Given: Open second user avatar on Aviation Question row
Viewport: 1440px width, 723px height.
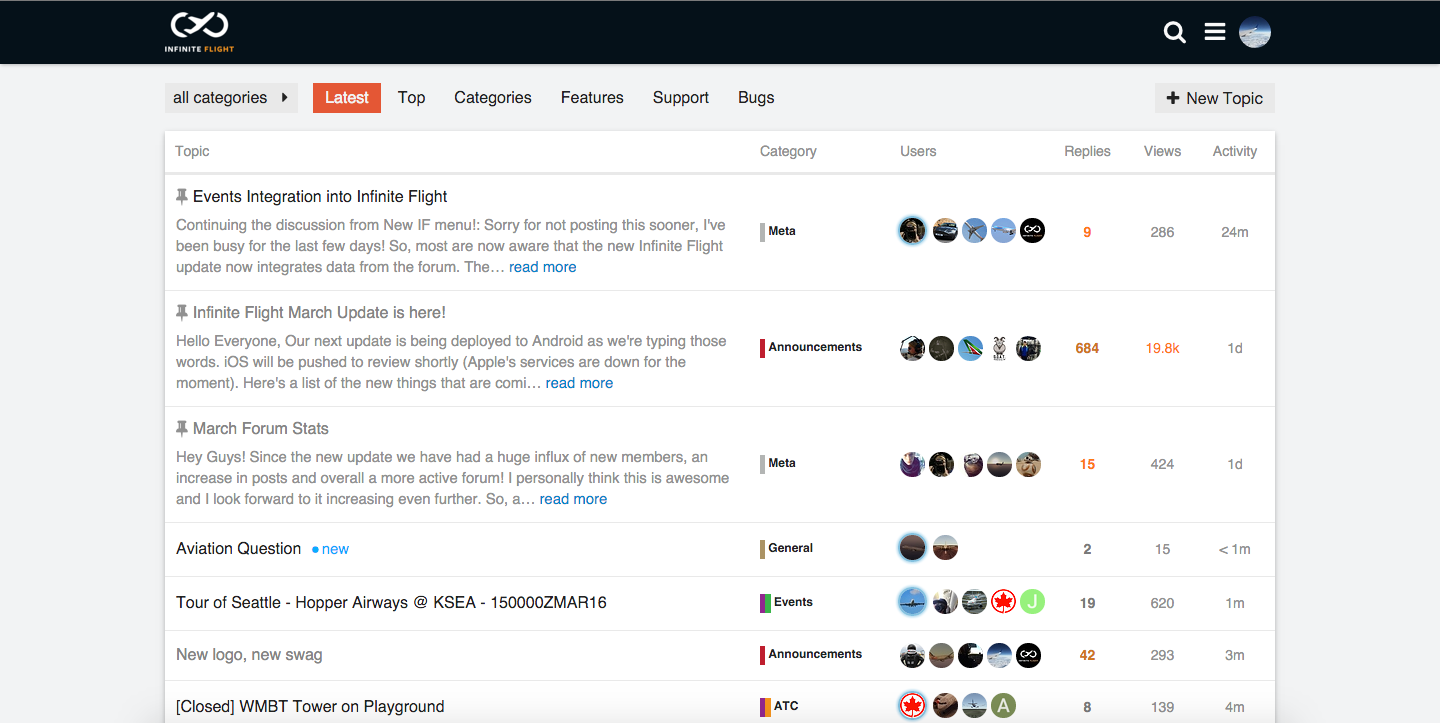Looking at the screenshot, I should coord(945,548).
